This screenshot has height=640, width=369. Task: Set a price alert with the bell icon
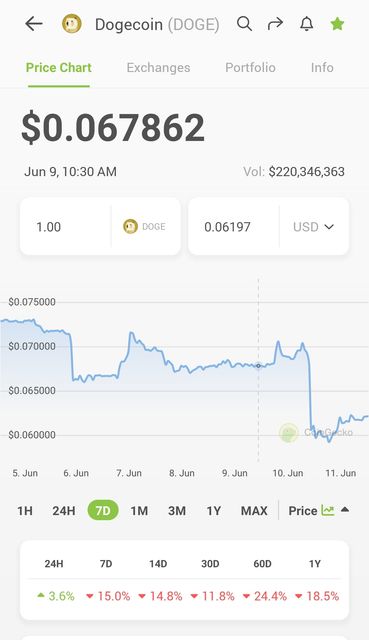(x=307, y=24)
